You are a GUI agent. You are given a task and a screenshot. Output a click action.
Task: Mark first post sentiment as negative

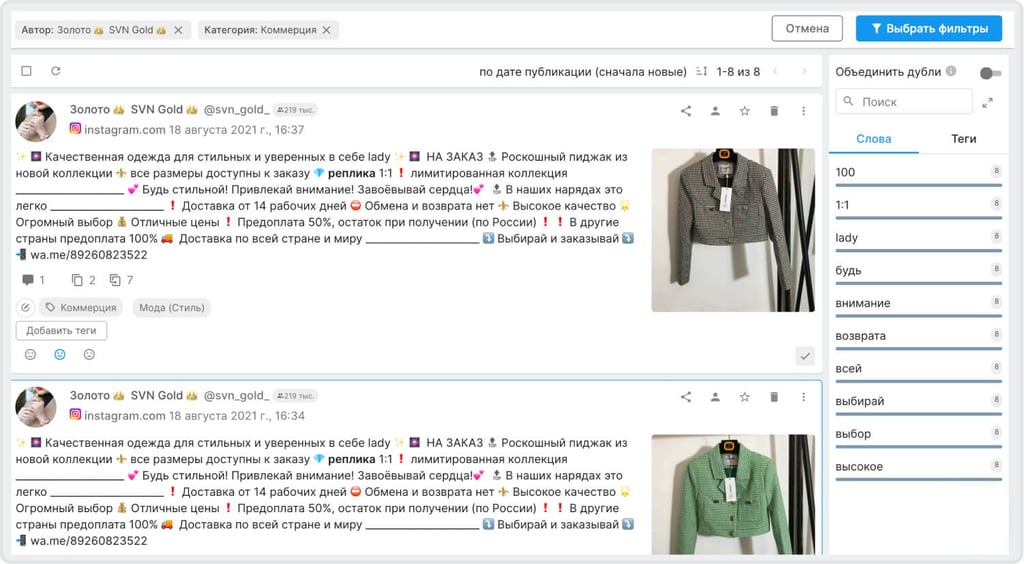point(89,354)
